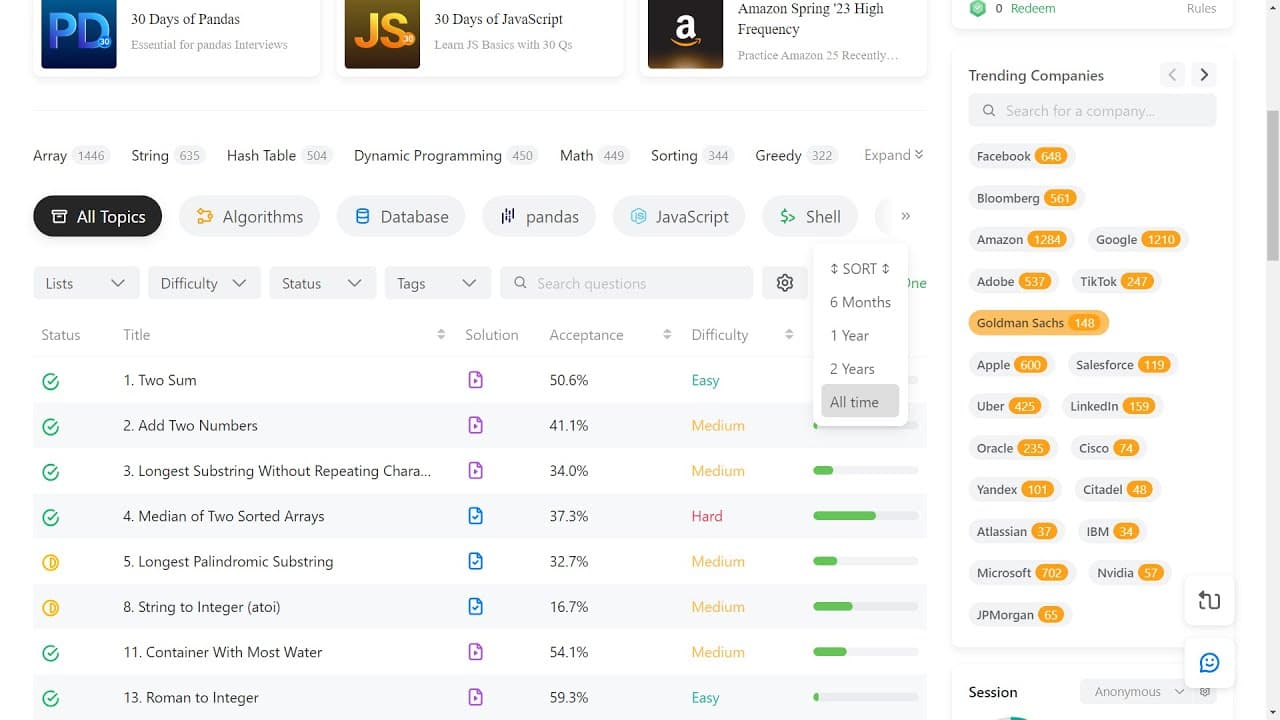The image size is (1280, 720).
Task: Open solution icon for Median of Two Sorted Arrays
Action: coord(475,516)
